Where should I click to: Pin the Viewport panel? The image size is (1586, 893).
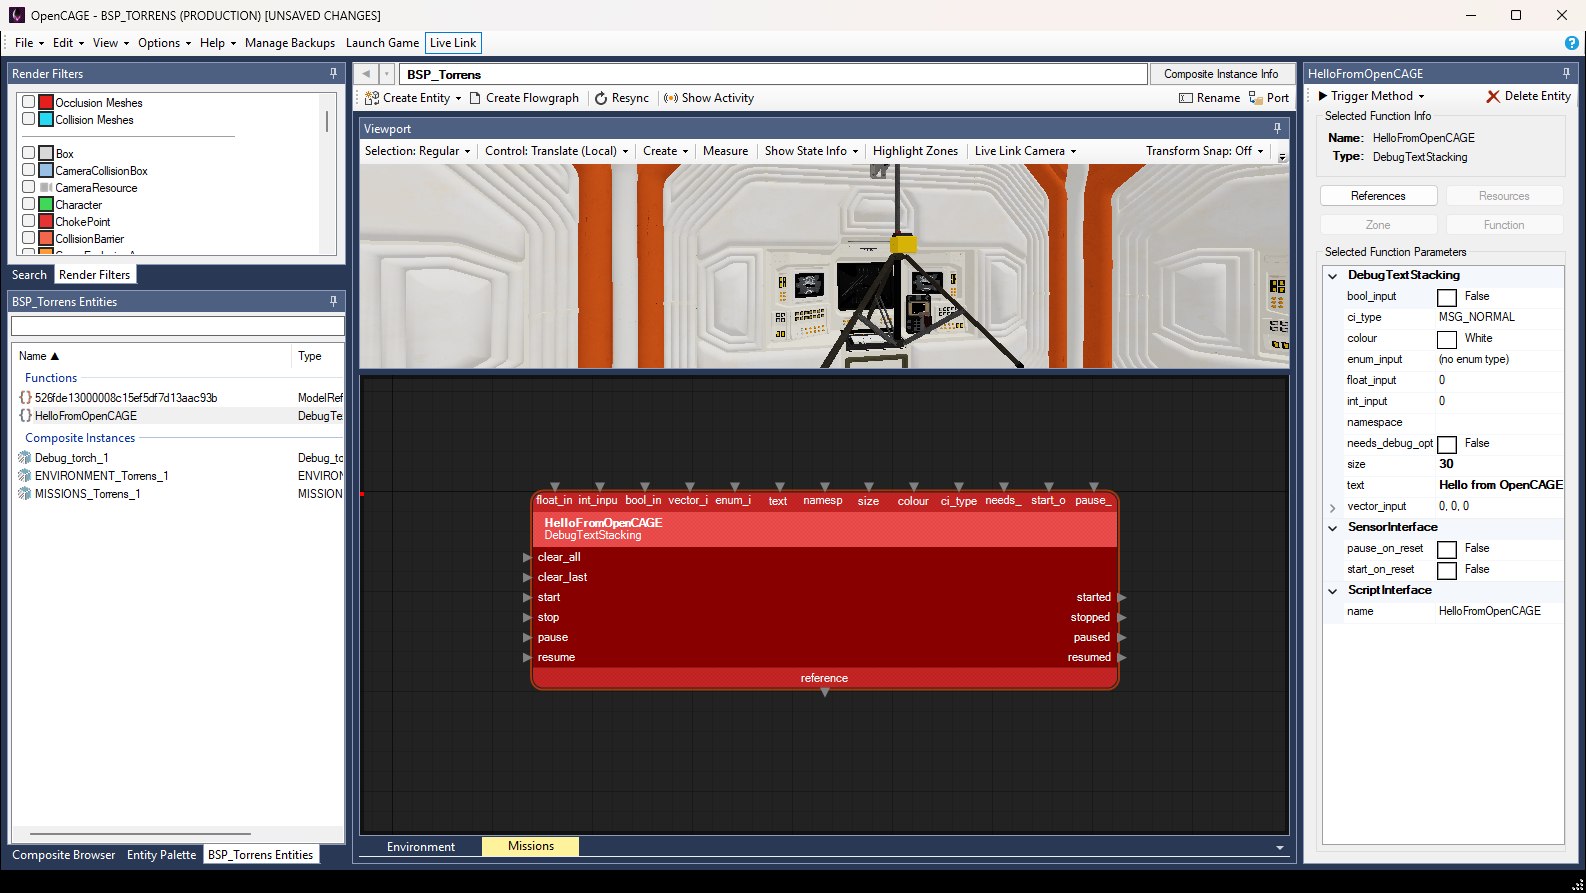click(x=1277, y=128)
